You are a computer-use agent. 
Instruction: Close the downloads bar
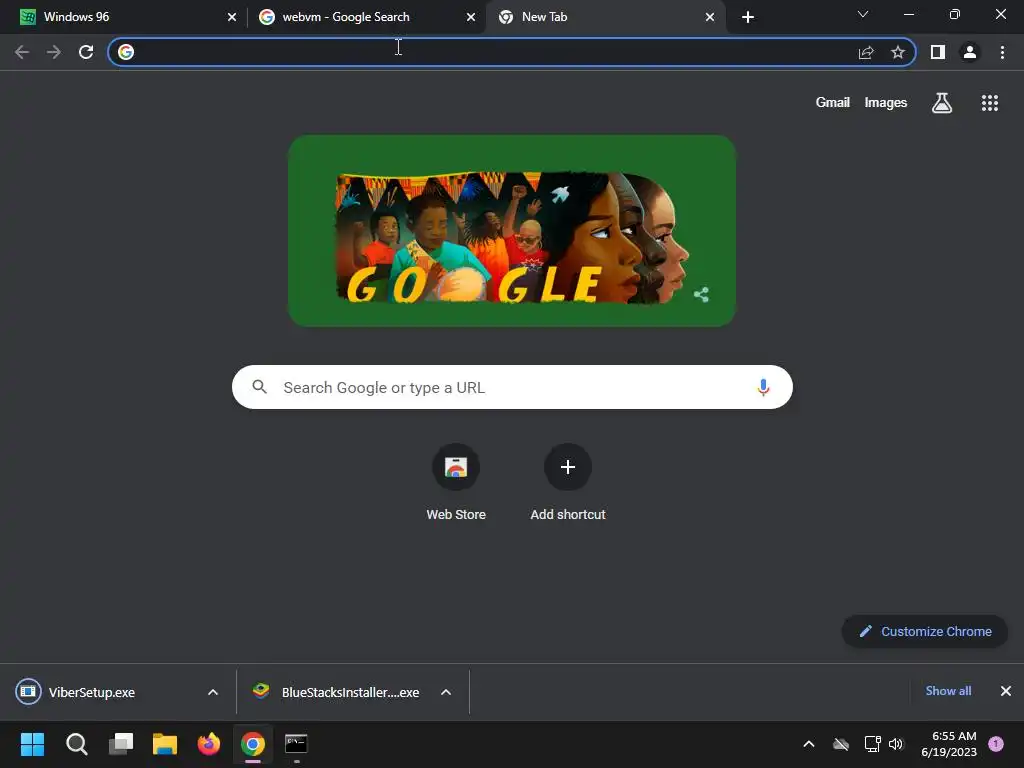[1006, 691]
